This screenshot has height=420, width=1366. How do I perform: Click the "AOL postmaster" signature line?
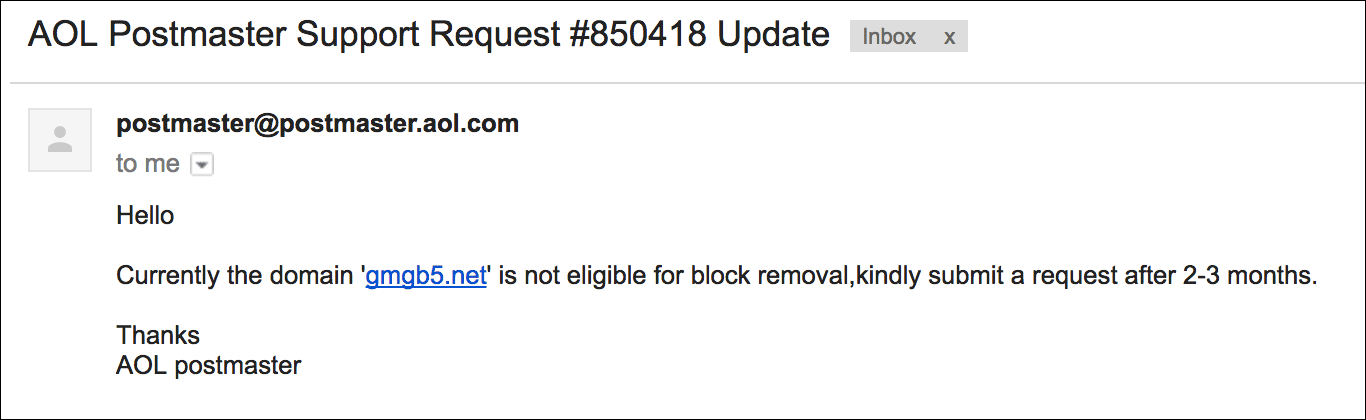click(x=209, y=365)
